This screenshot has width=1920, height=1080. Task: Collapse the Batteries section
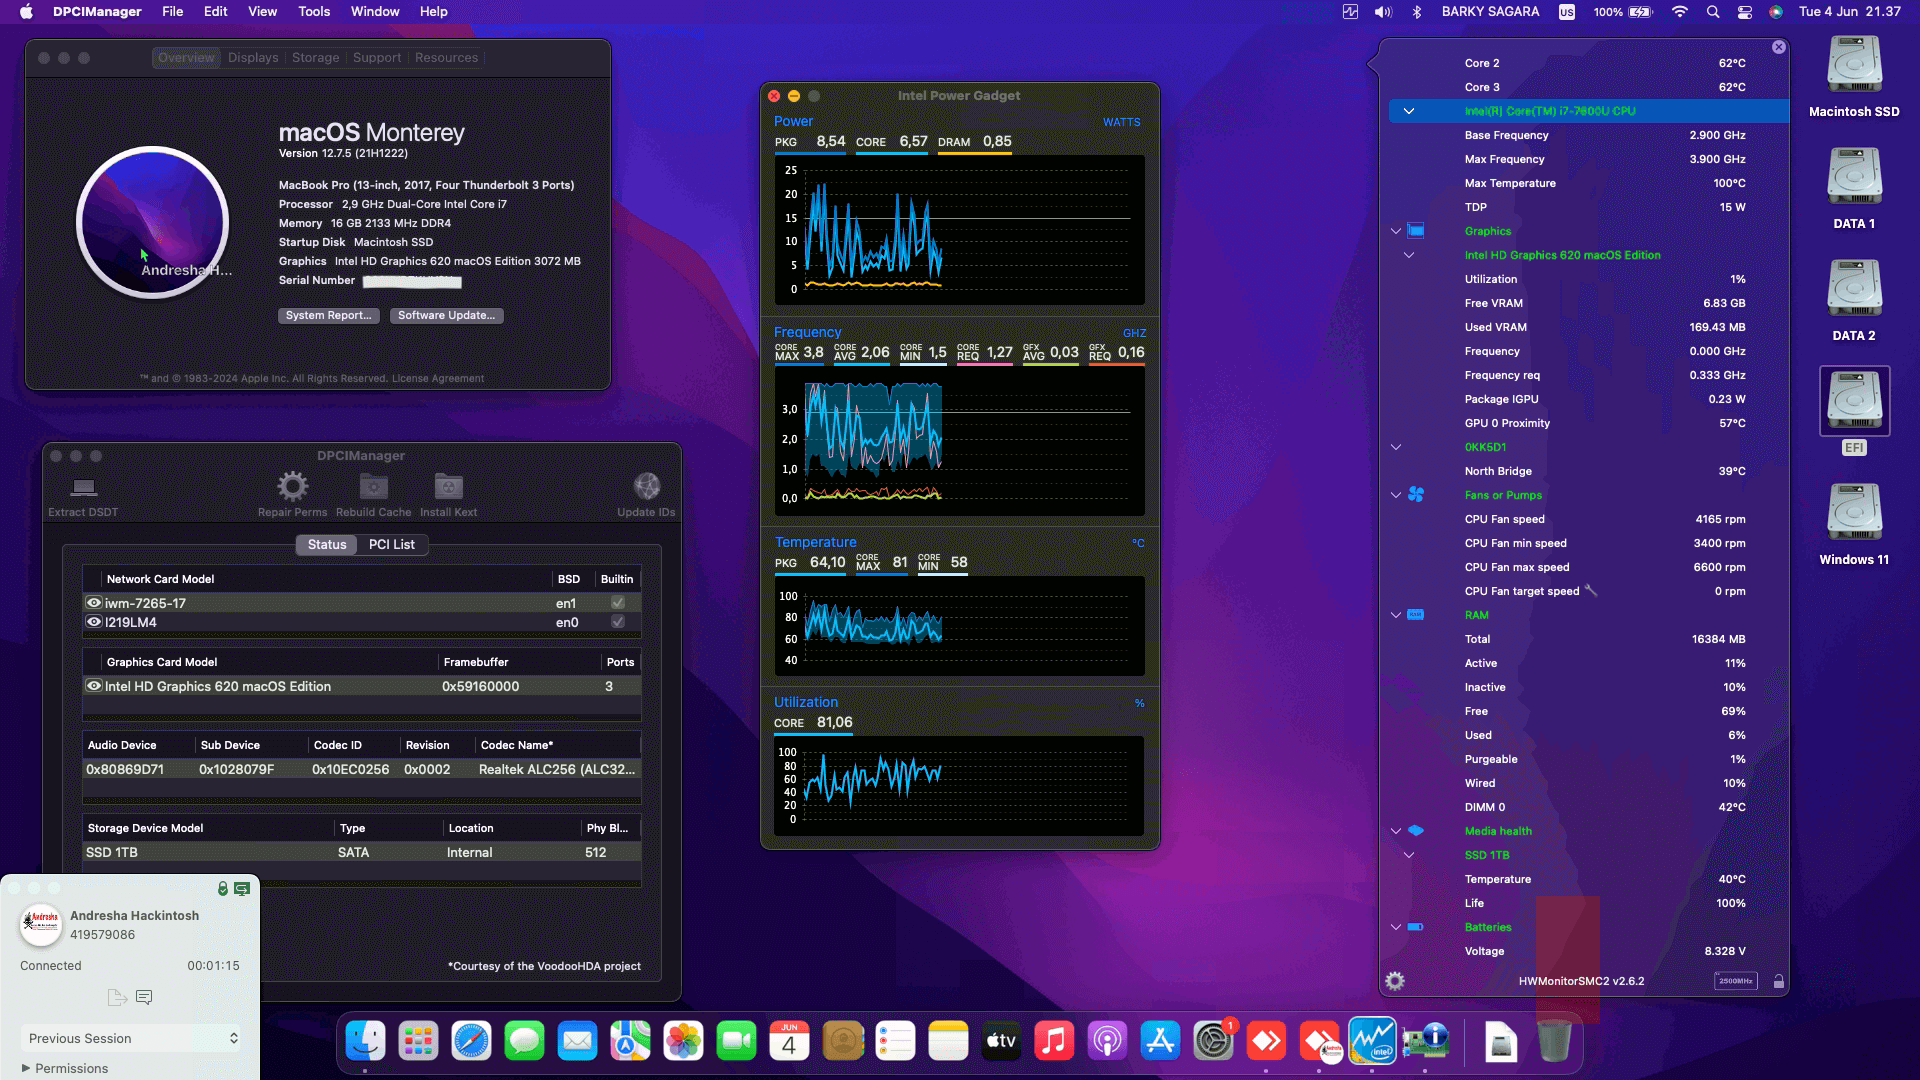pos(1396,927)
